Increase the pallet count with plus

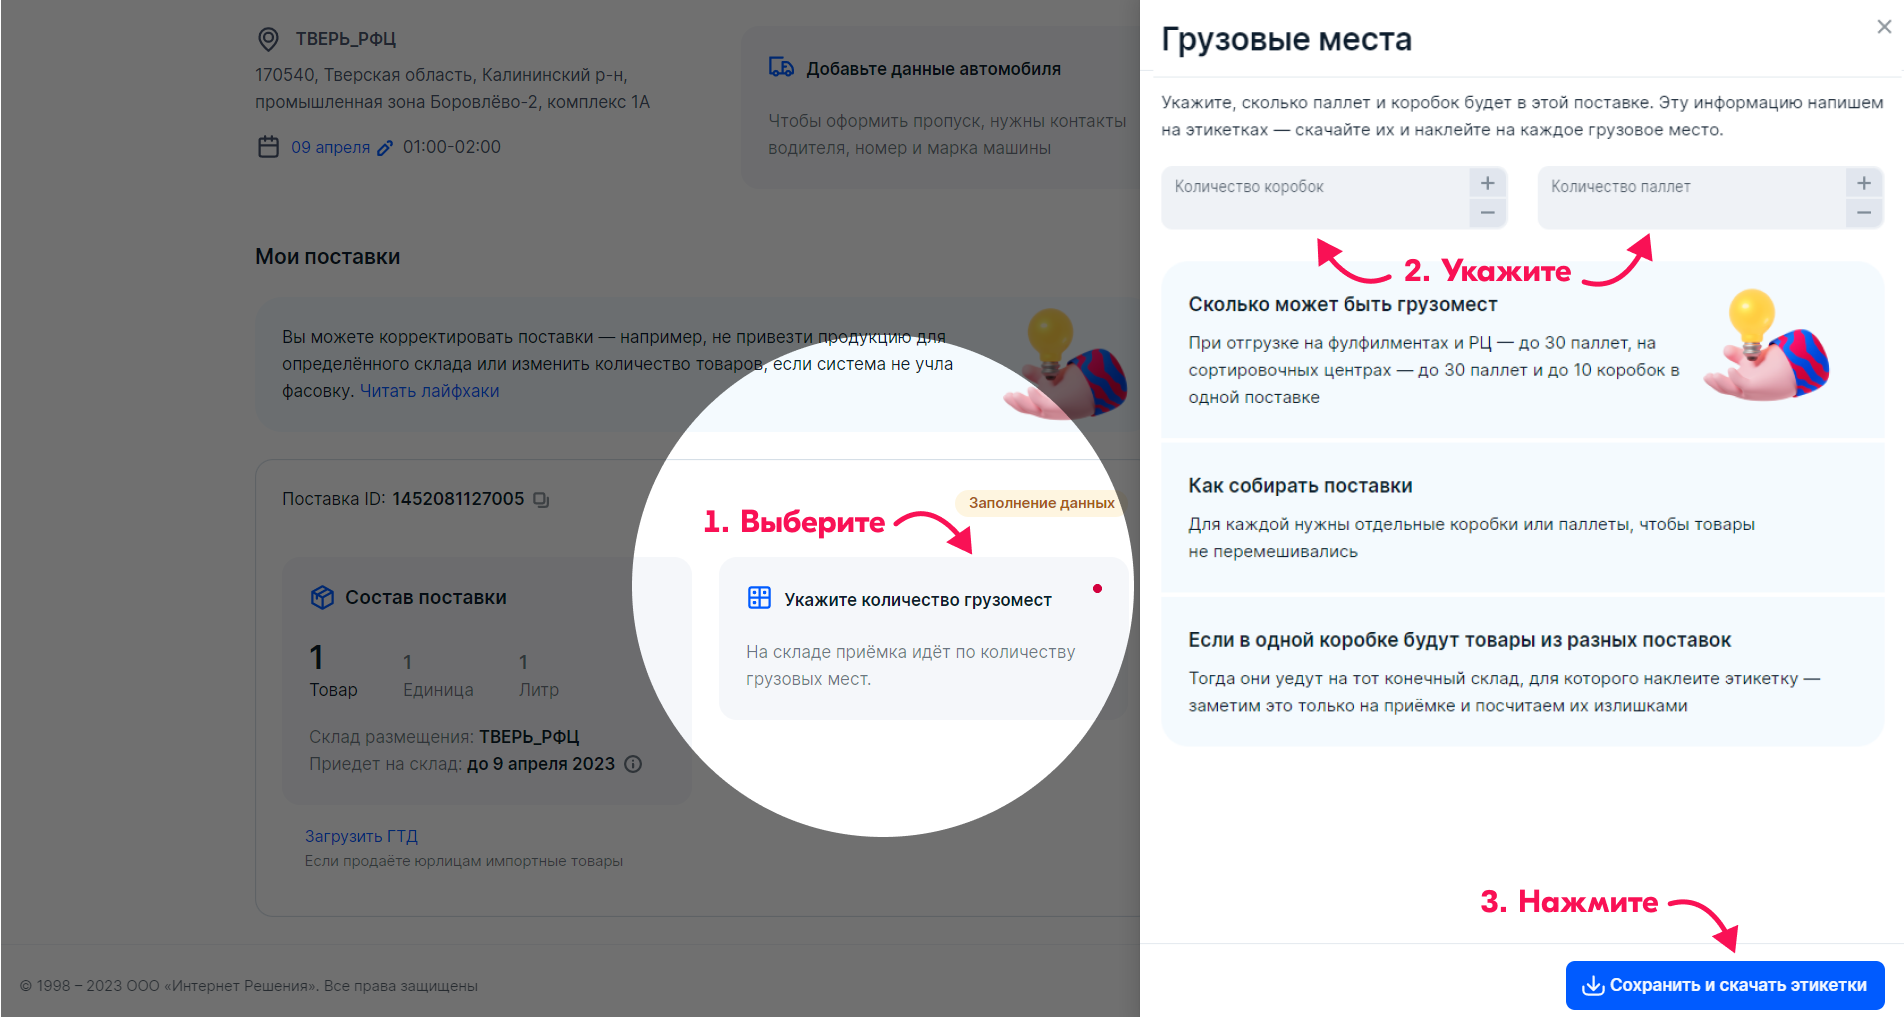pyautogui.click(x=1864, y=183)
